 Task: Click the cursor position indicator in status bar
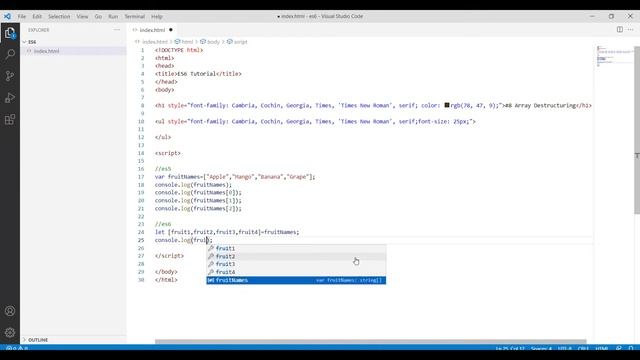[510, 349]
